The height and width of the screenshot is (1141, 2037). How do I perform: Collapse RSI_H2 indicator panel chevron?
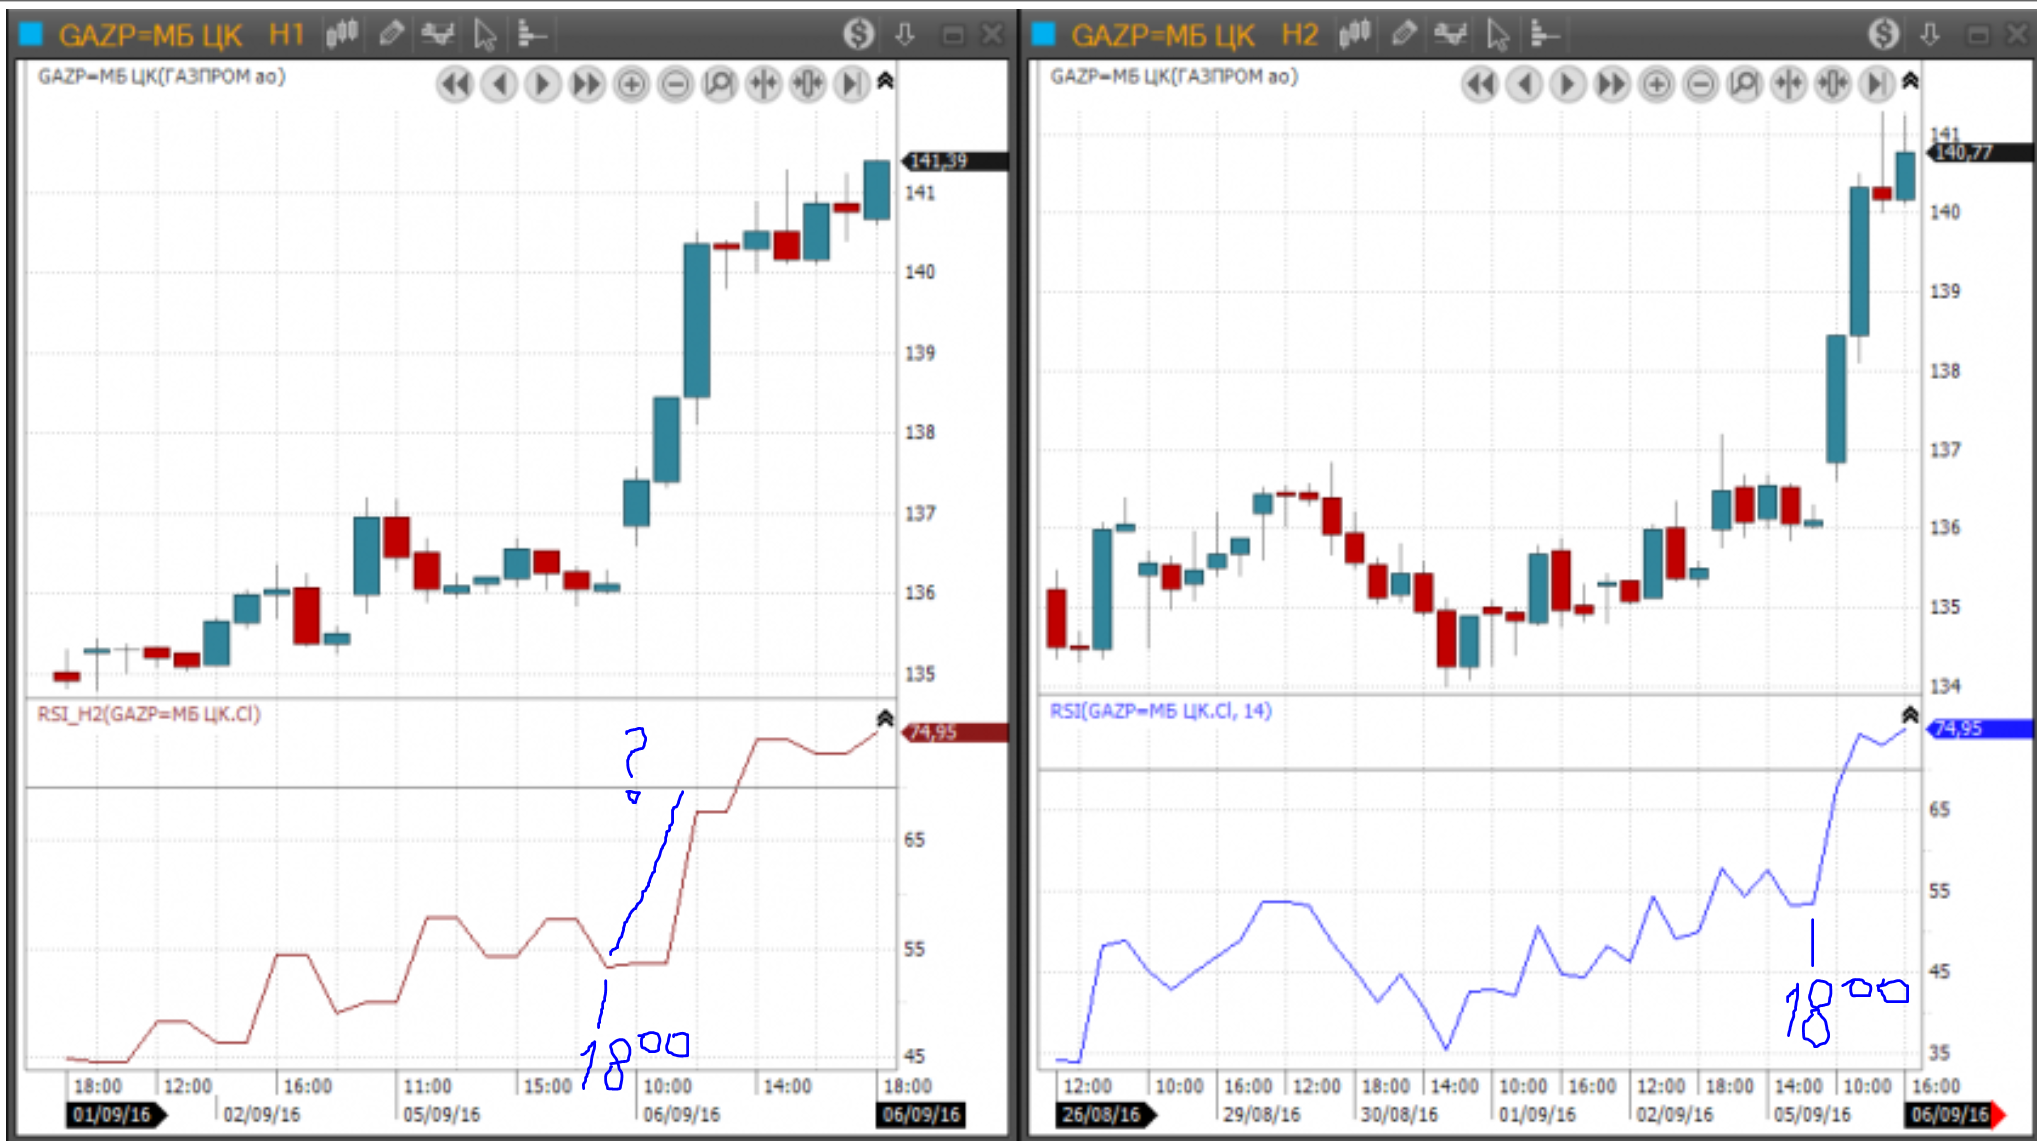pos(885,718)
